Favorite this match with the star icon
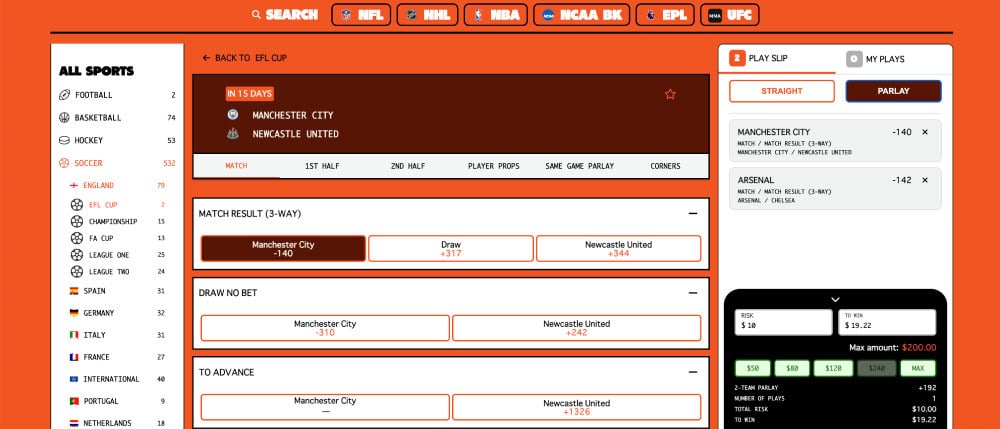1000x429 pixels. (670, 94)
